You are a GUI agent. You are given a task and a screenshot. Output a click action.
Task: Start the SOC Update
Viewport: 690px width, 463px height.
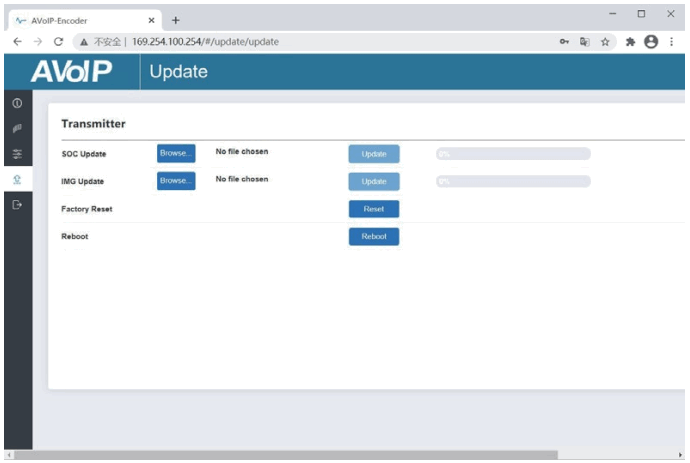[x=374, y=154]
